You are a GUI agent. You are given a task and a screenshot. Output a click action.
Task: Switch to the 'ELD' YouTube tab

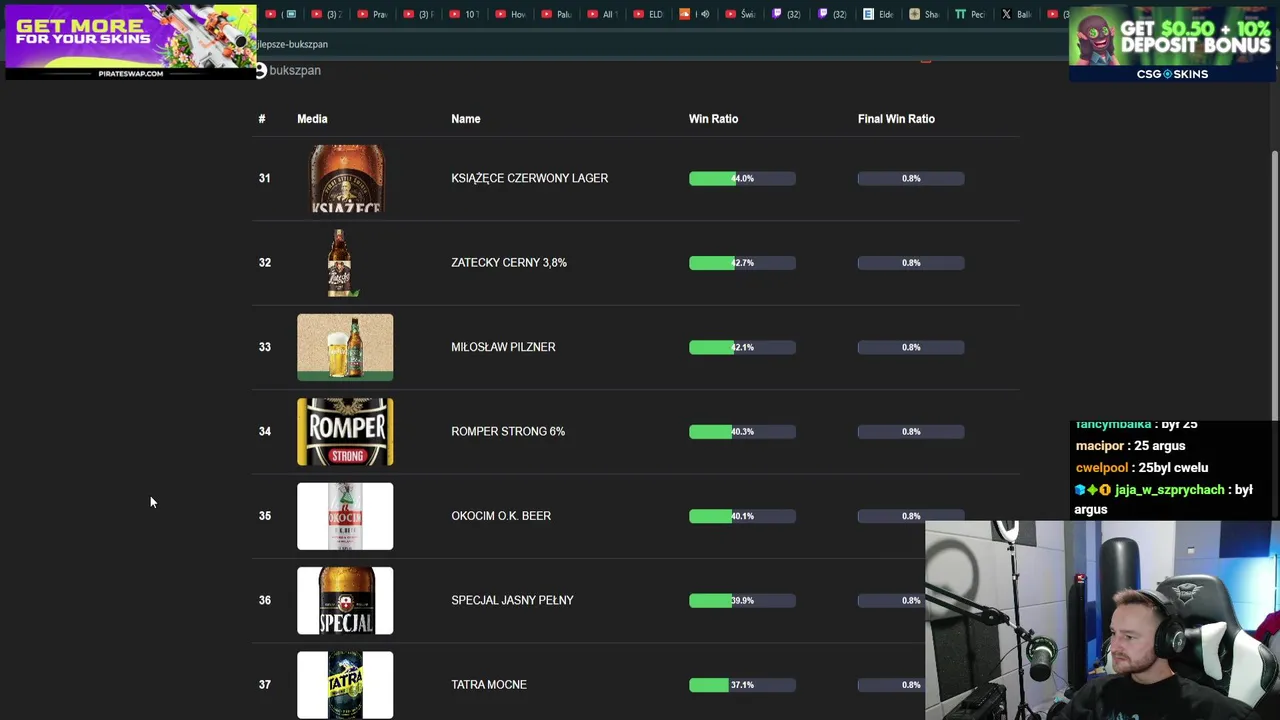647,14
